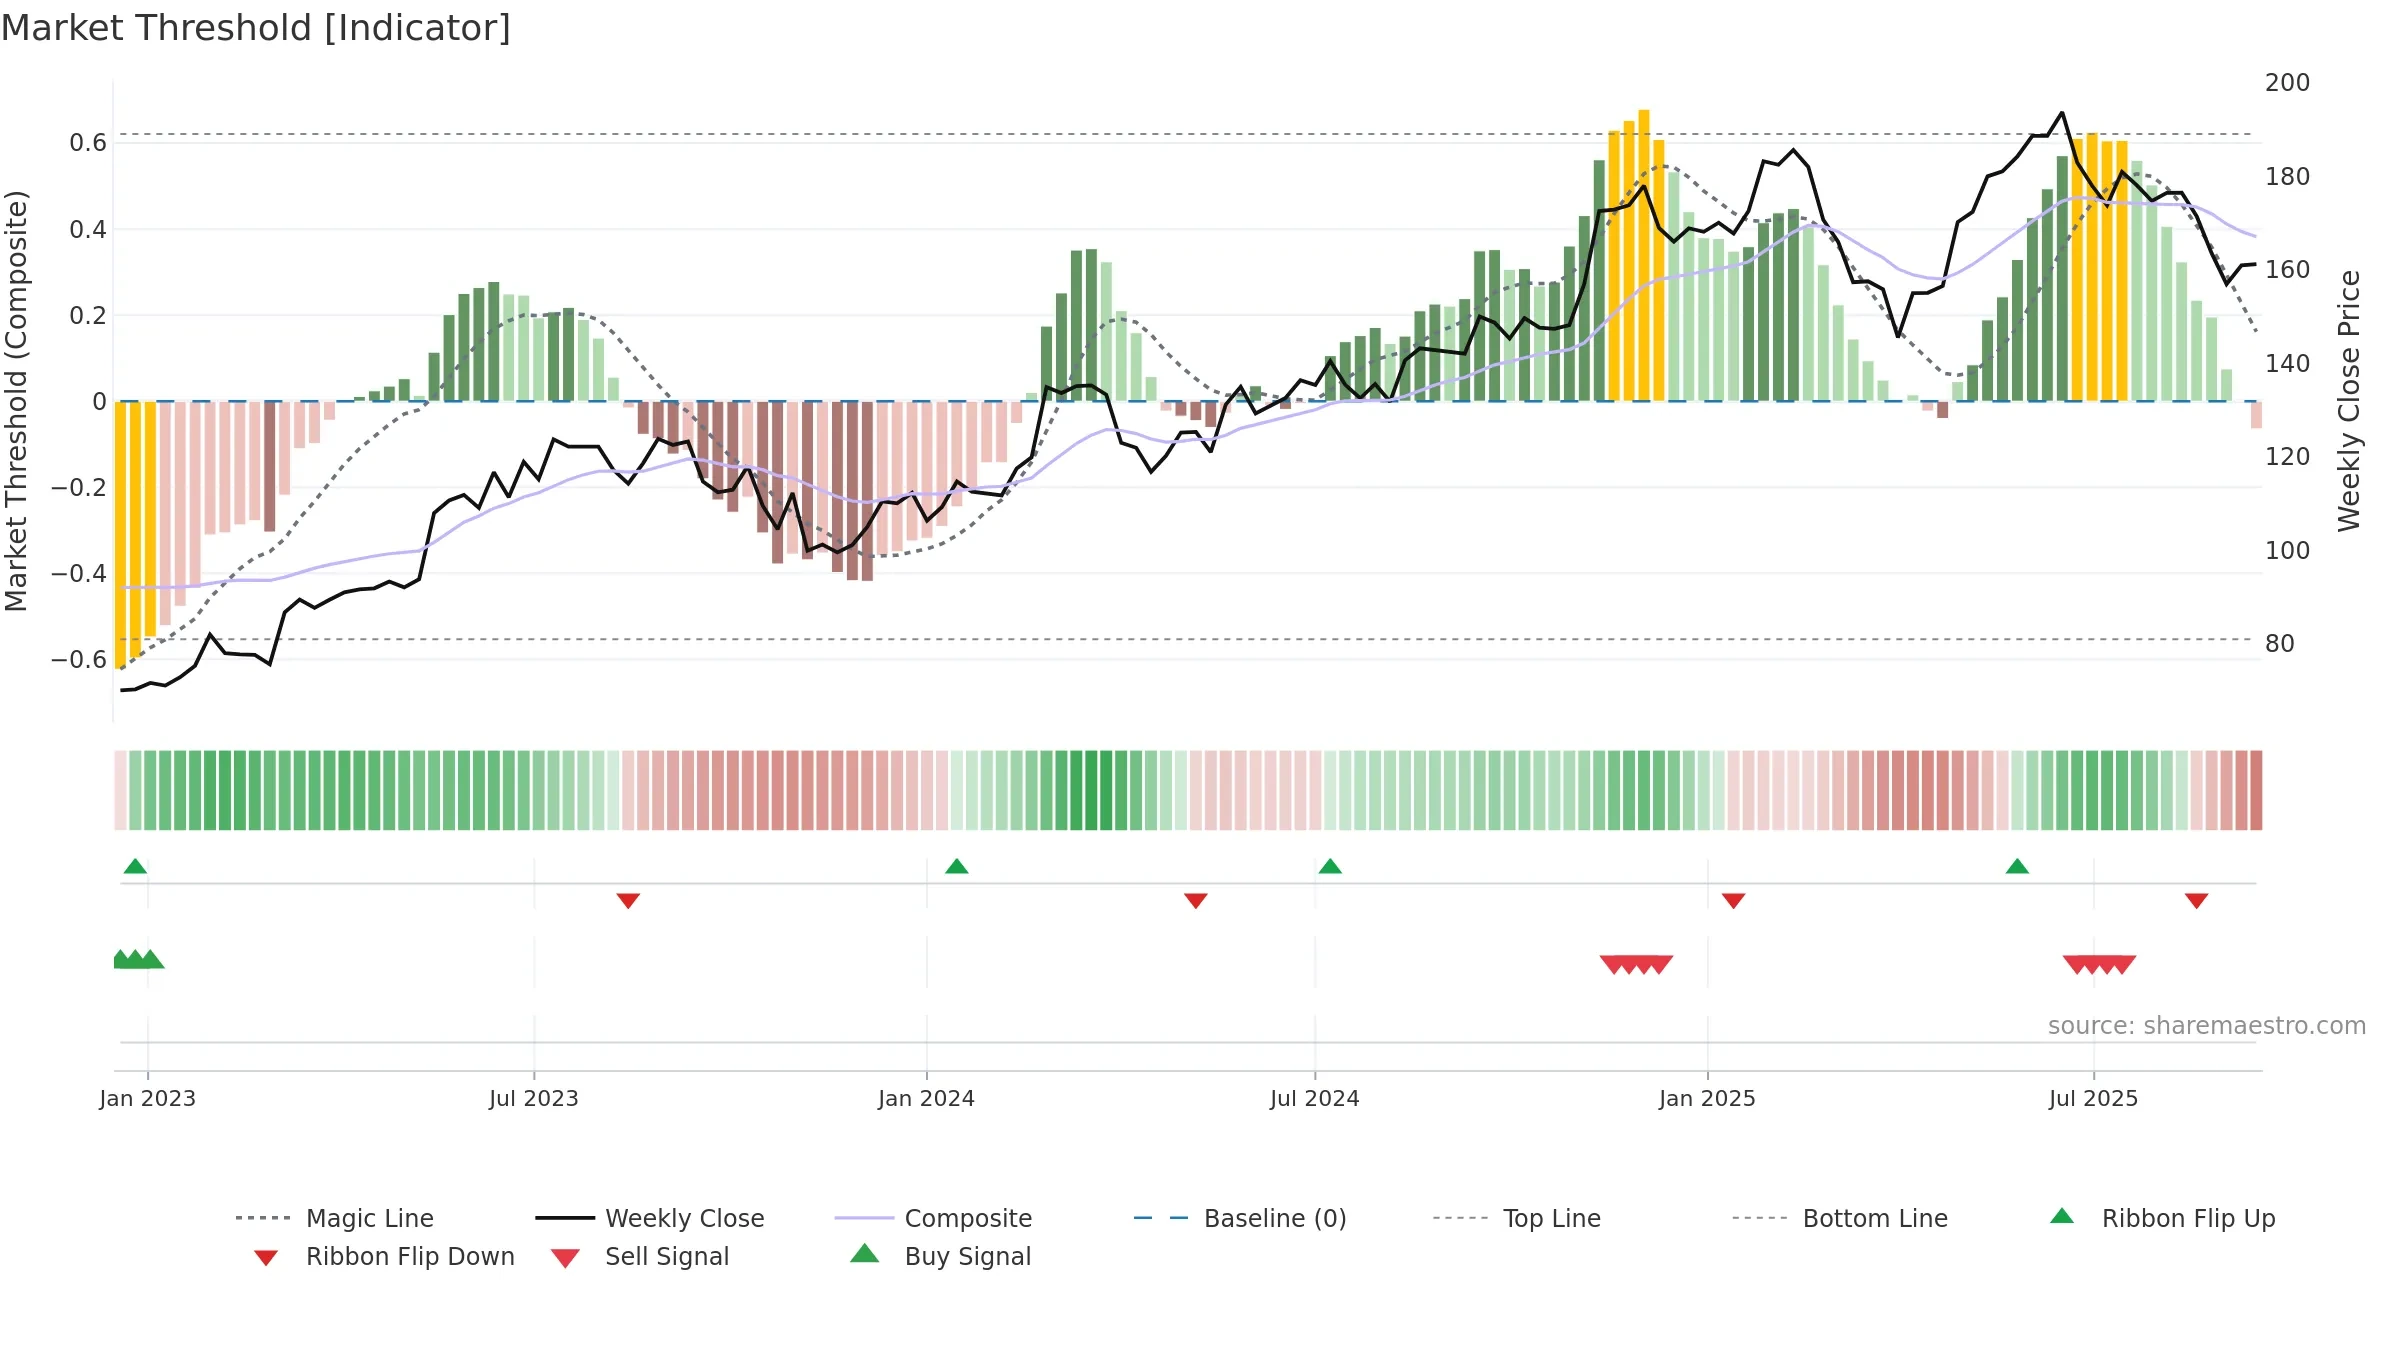Click the Jan 2023 x-axis label
This screenshot has width=2400, height=1350.
(x=148, y=1098)
